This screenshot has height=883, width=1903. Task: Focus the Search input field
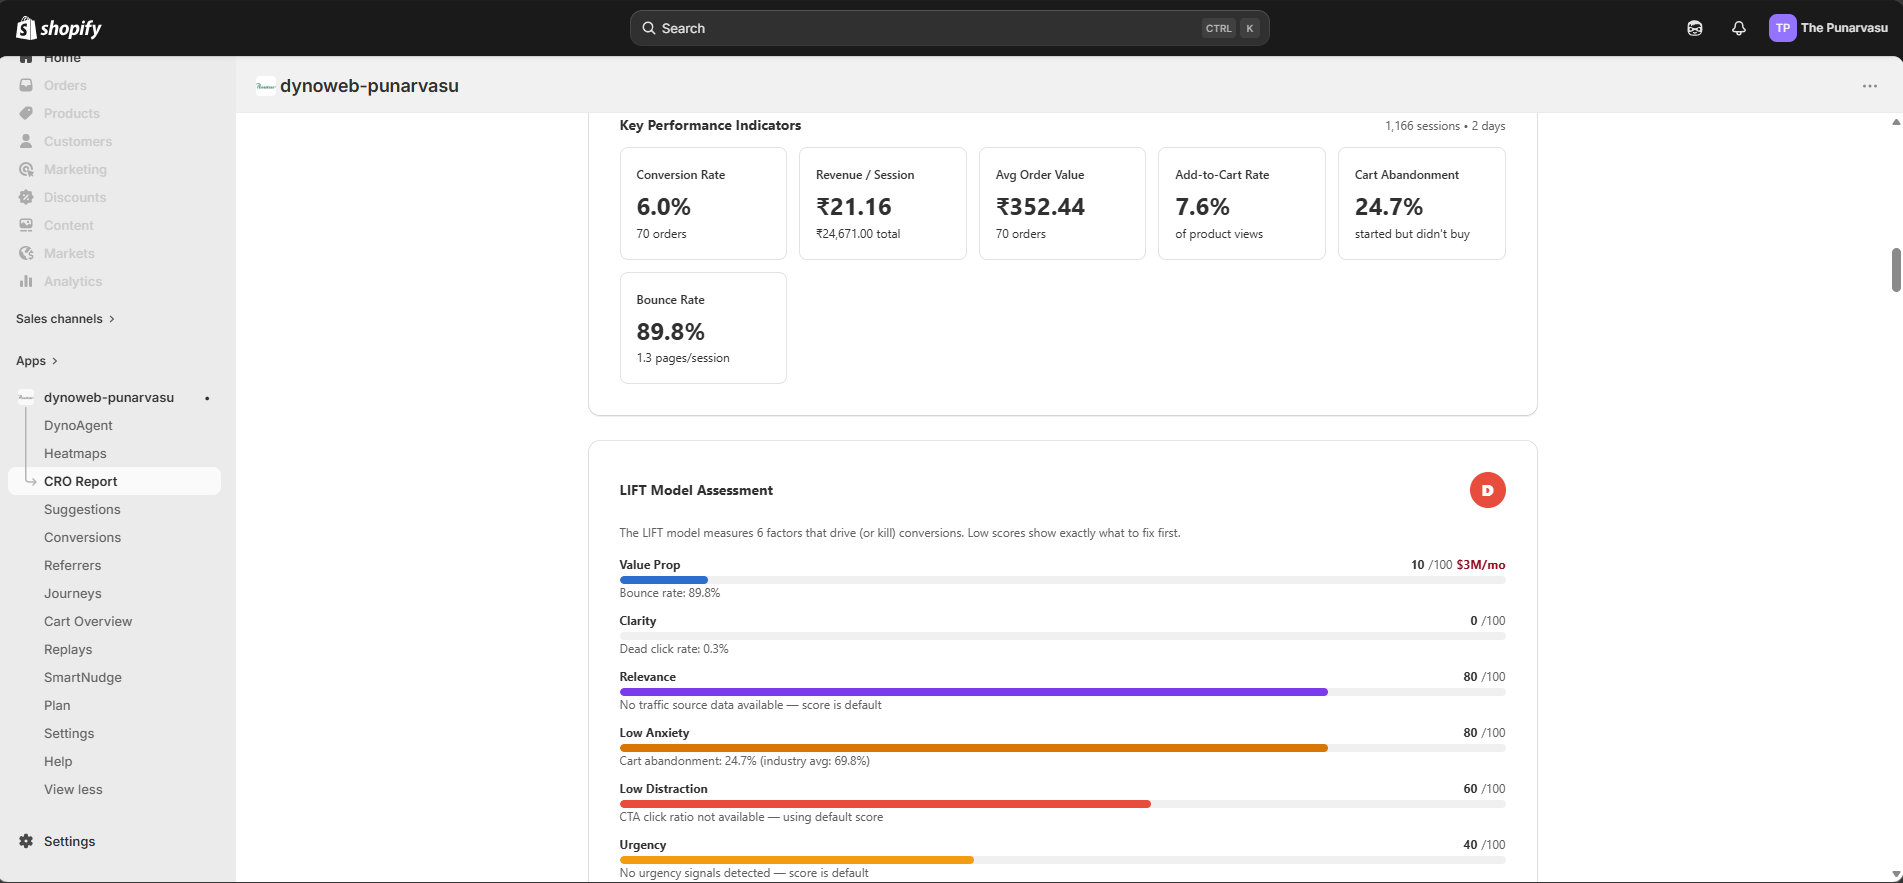pos(930,28)
